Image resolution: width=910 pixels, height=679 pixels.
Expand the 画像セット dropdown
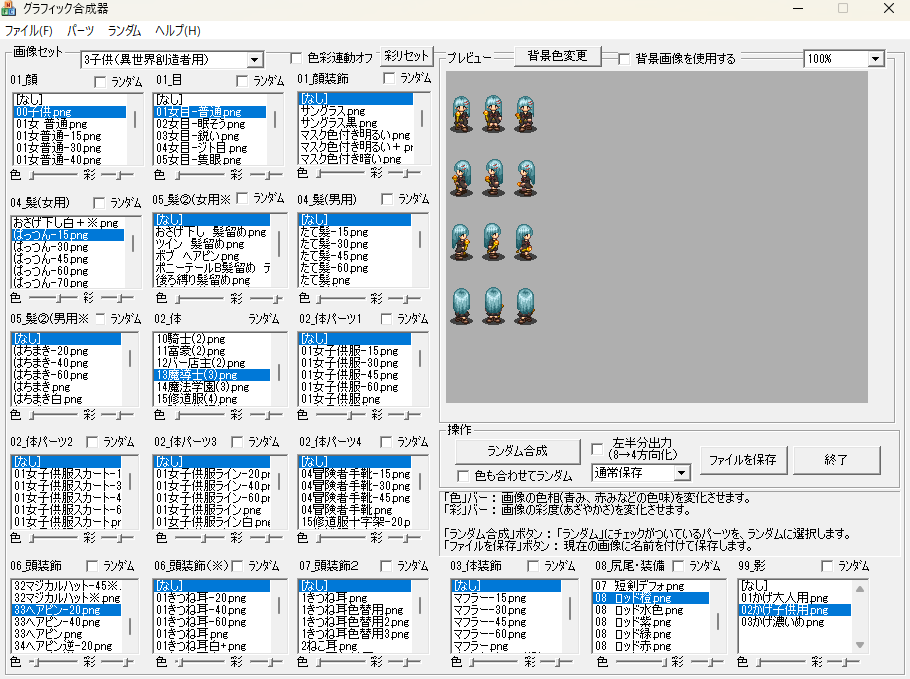pos(253,60)
